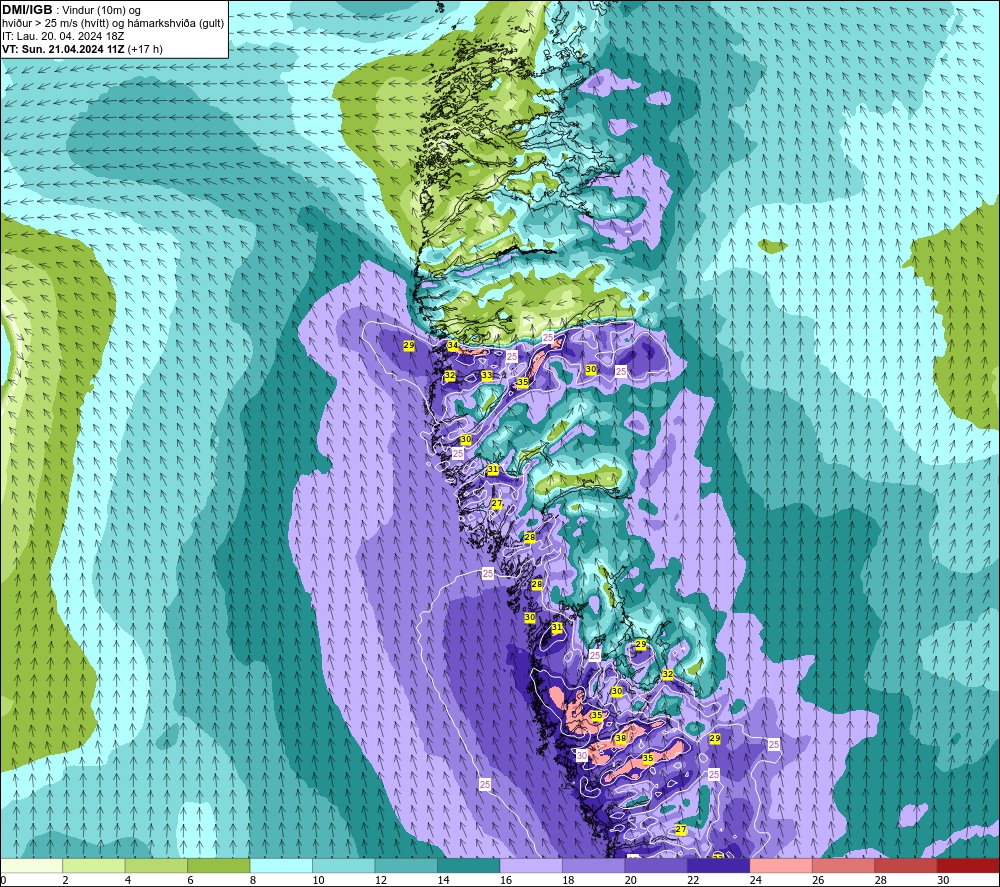
Task: Click the yellow '38' max gust label
Action: 621,738
